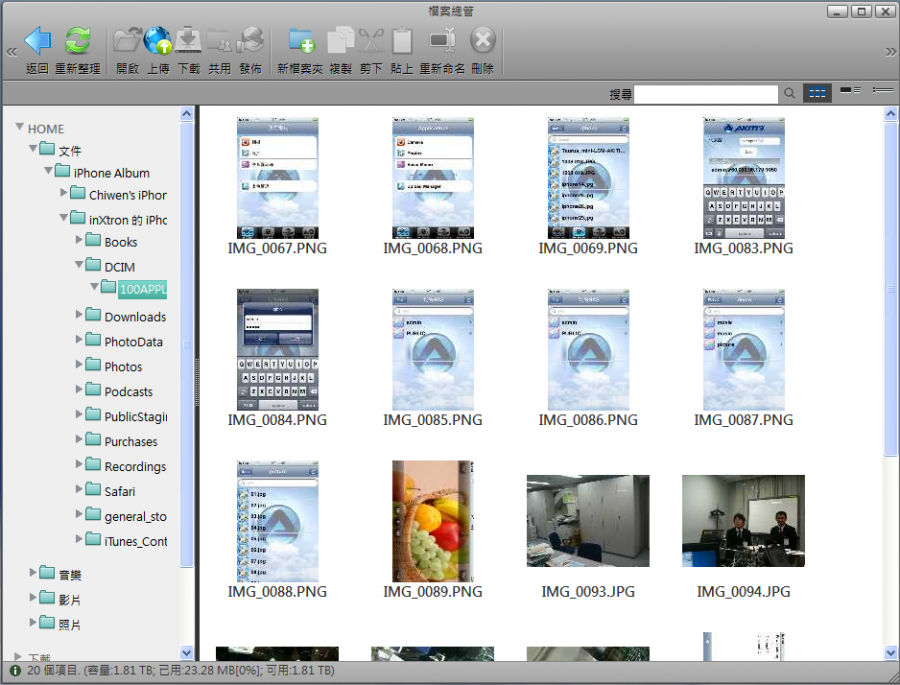Expand the 音樂 folder in the tree
Screen dimensions: 900x685
(x=34, y=573)
